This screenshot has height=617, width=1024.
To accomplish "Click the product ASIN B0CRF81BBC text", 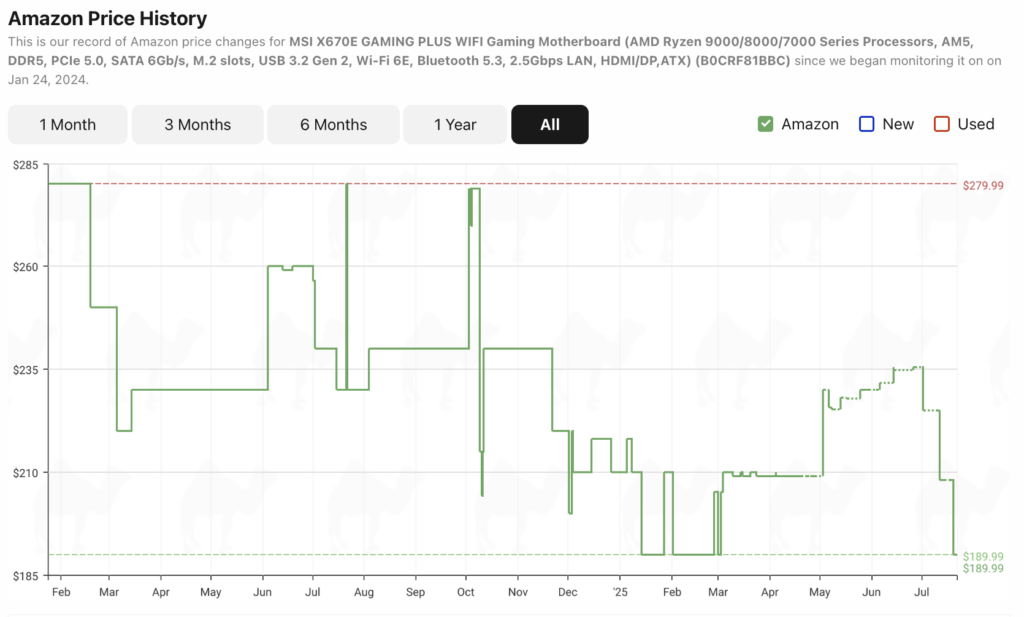I will tap(743, 61).
